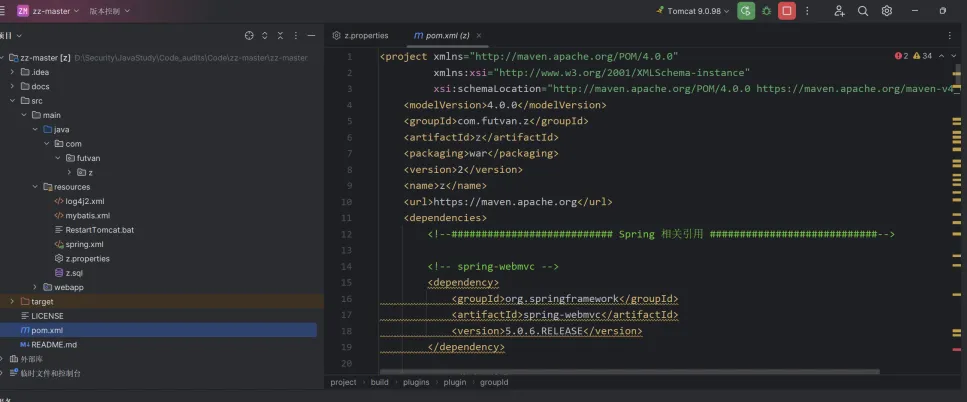The width and height of the screenshot is (967, 402).
Task: Close the pom.xml editor tab
Action: pos(479,36)
